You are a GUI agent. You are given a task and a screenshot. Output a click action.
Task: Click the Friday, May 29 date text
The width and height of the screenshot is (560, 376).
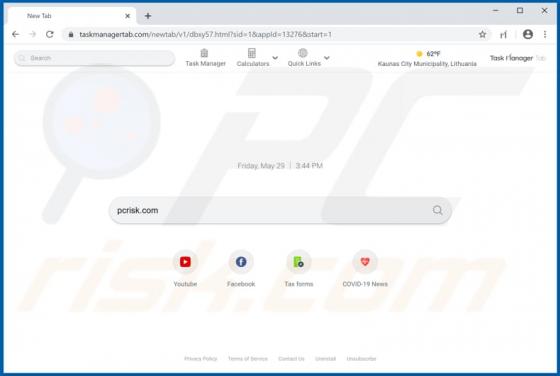[x=261, y=166]
